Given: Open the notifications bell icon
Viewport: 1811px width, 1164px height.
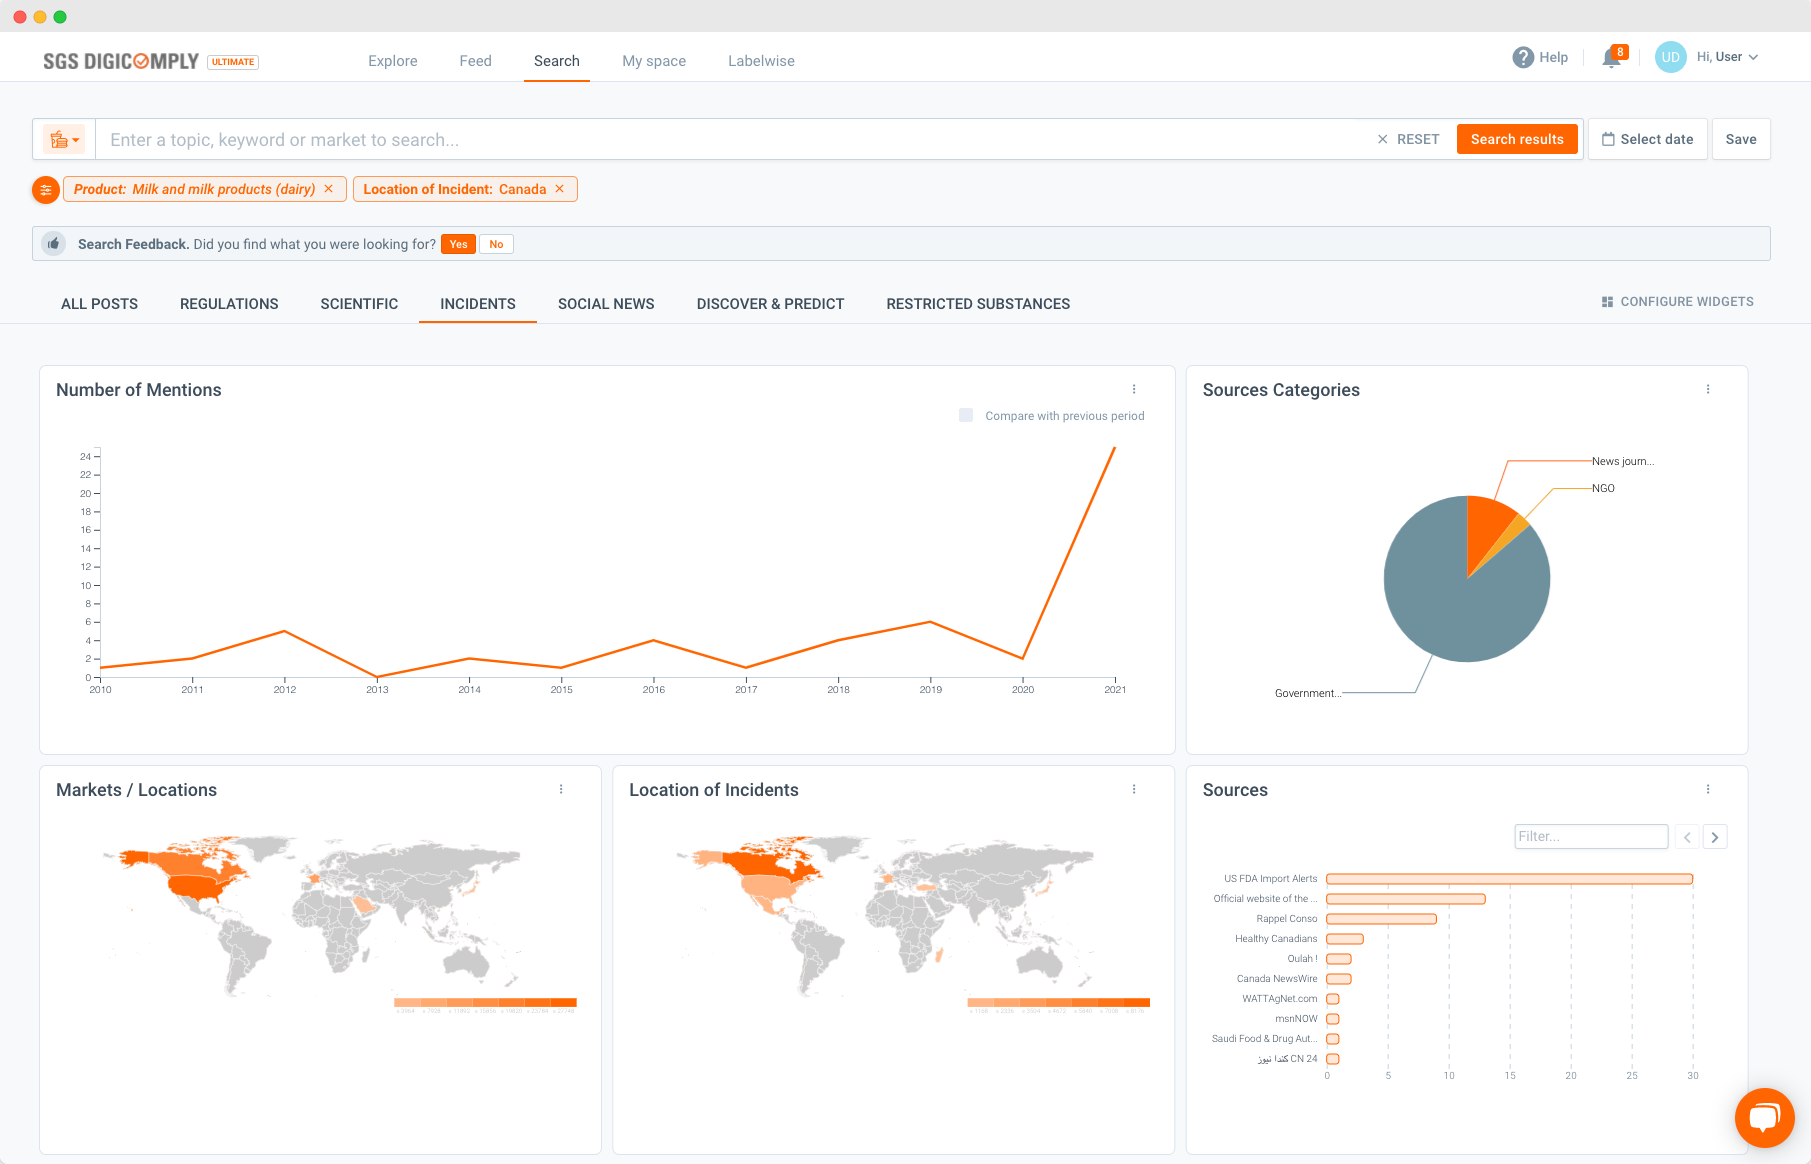Looking at the screenshot, I should pyautogui.click(x=1611, y=58).
